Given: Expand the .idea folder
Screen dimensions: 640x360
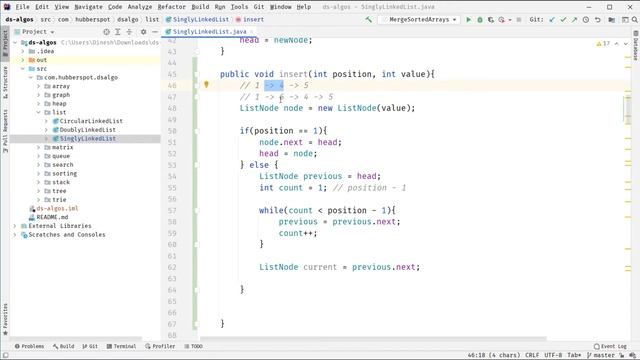Looking at the screenshot, I should click(x=23, y=51).
